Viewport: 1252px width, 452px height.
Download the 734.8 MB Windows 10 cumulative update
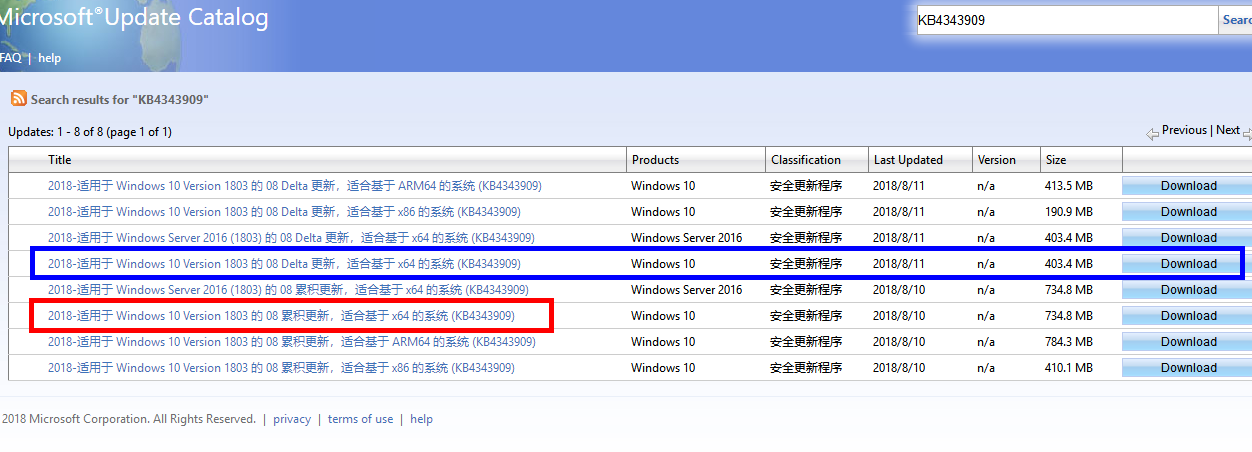[x=1187, y=316]
